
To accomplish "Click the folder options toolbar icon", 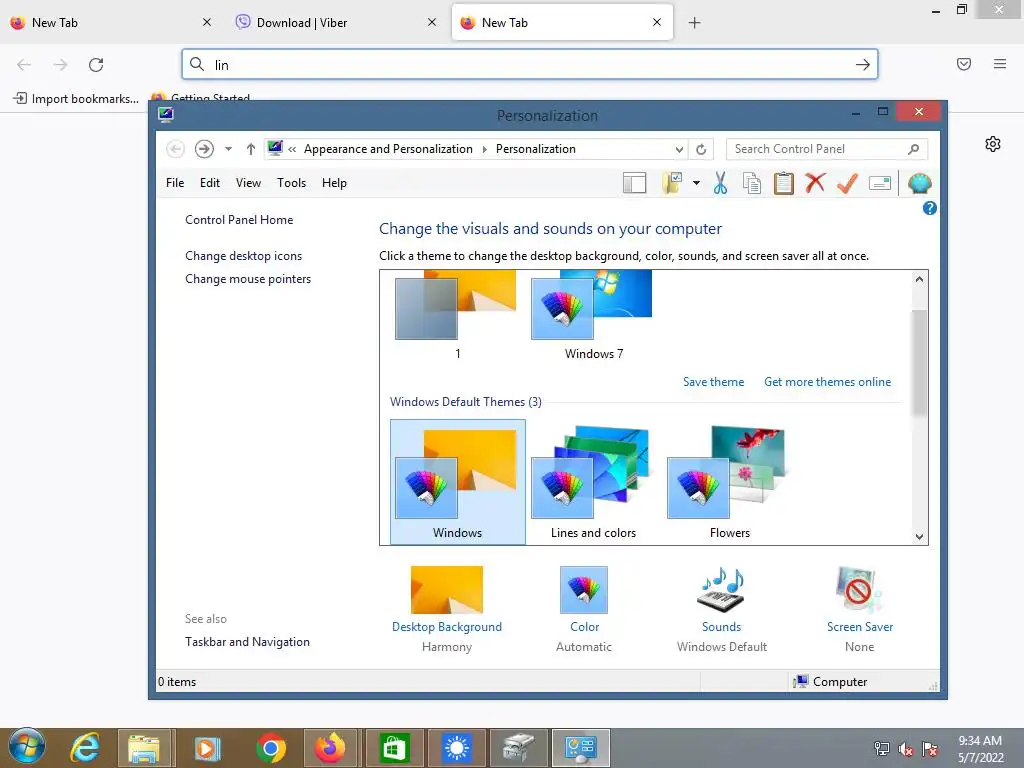I will point(671,184).
